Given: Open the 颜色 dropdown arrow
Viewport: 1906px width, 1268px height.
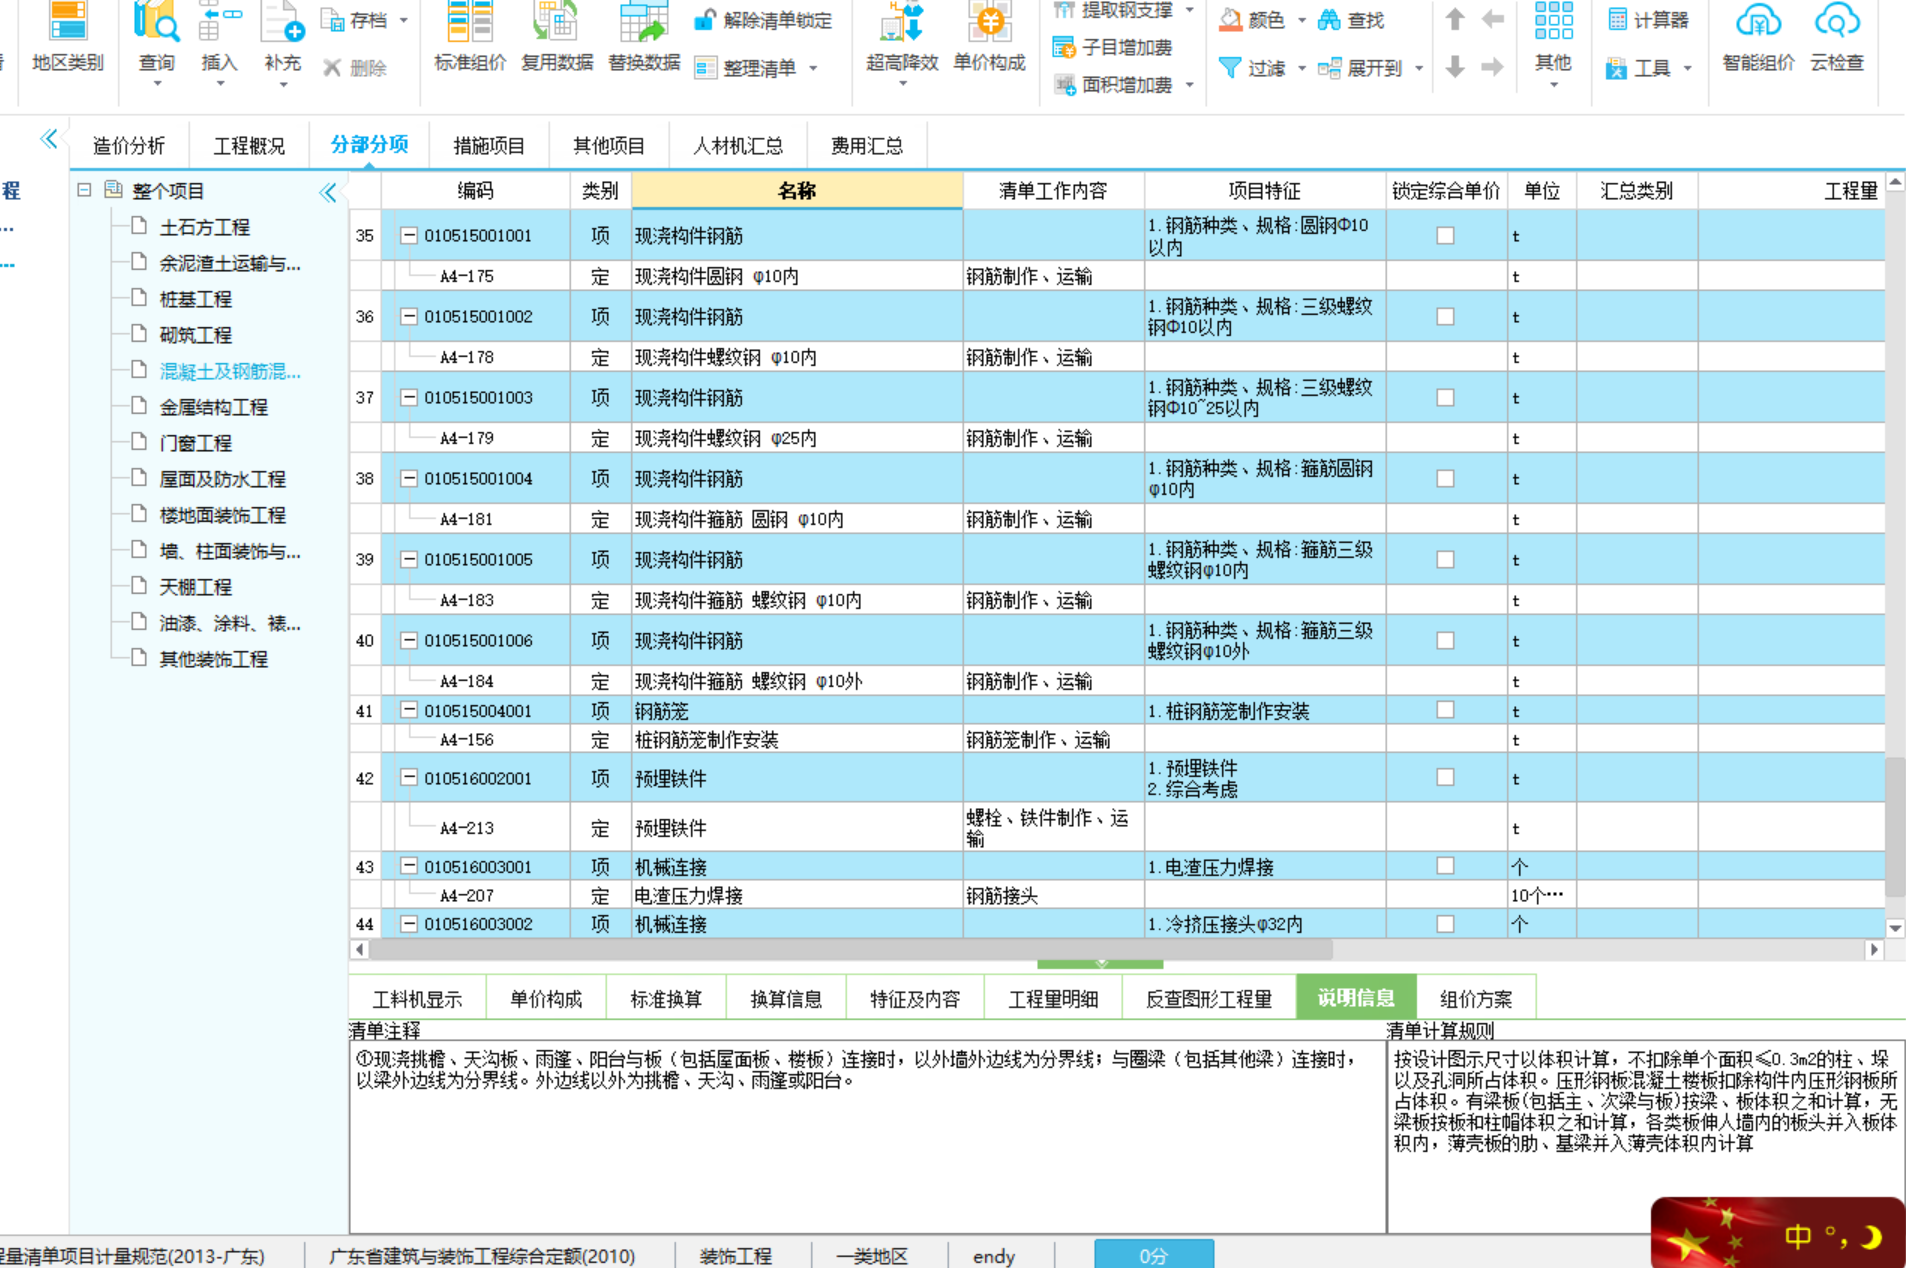Looking at the screenshot, I should pos(1301,20).
